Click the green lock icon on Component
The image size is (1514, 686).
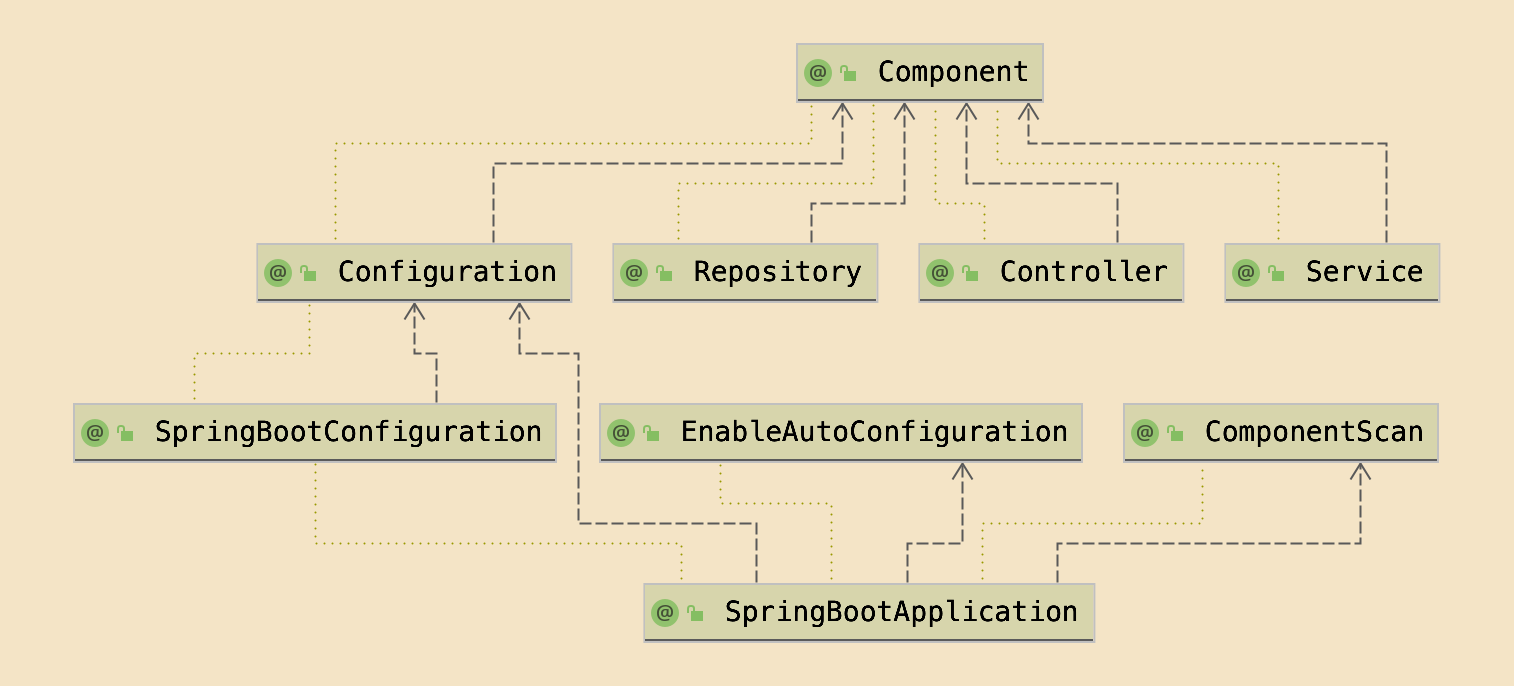click(848, 73)
